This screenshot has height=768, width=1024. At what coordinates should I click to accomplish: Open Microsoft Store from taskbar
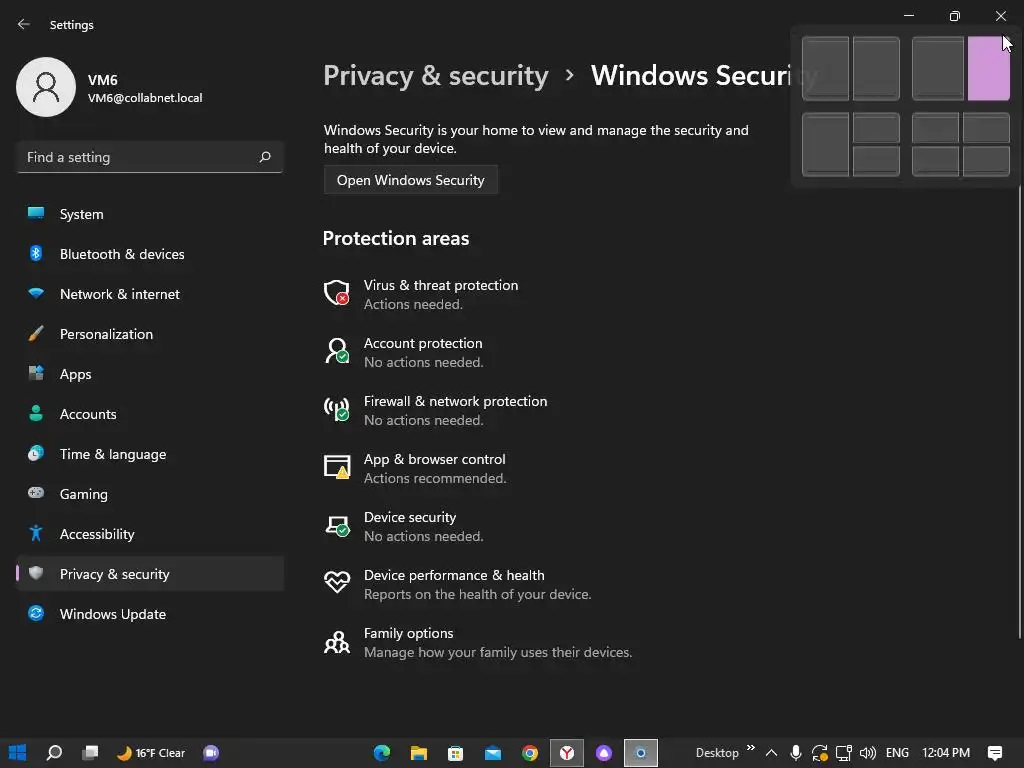pyautogui.click(x=455, y=753)
